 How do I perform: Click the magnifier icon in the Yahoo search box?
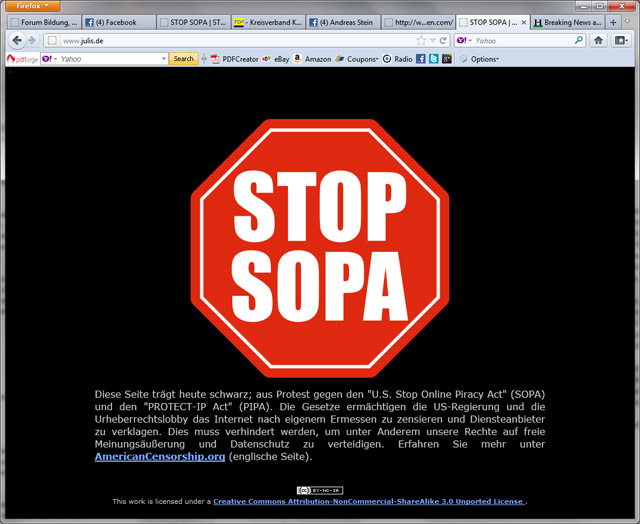pos(579,41)
